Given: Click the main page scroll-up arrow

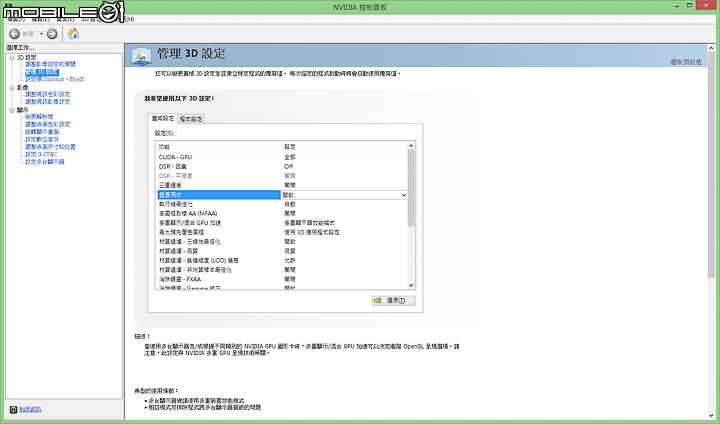Looking at the screenshot, I should point(711,48).
